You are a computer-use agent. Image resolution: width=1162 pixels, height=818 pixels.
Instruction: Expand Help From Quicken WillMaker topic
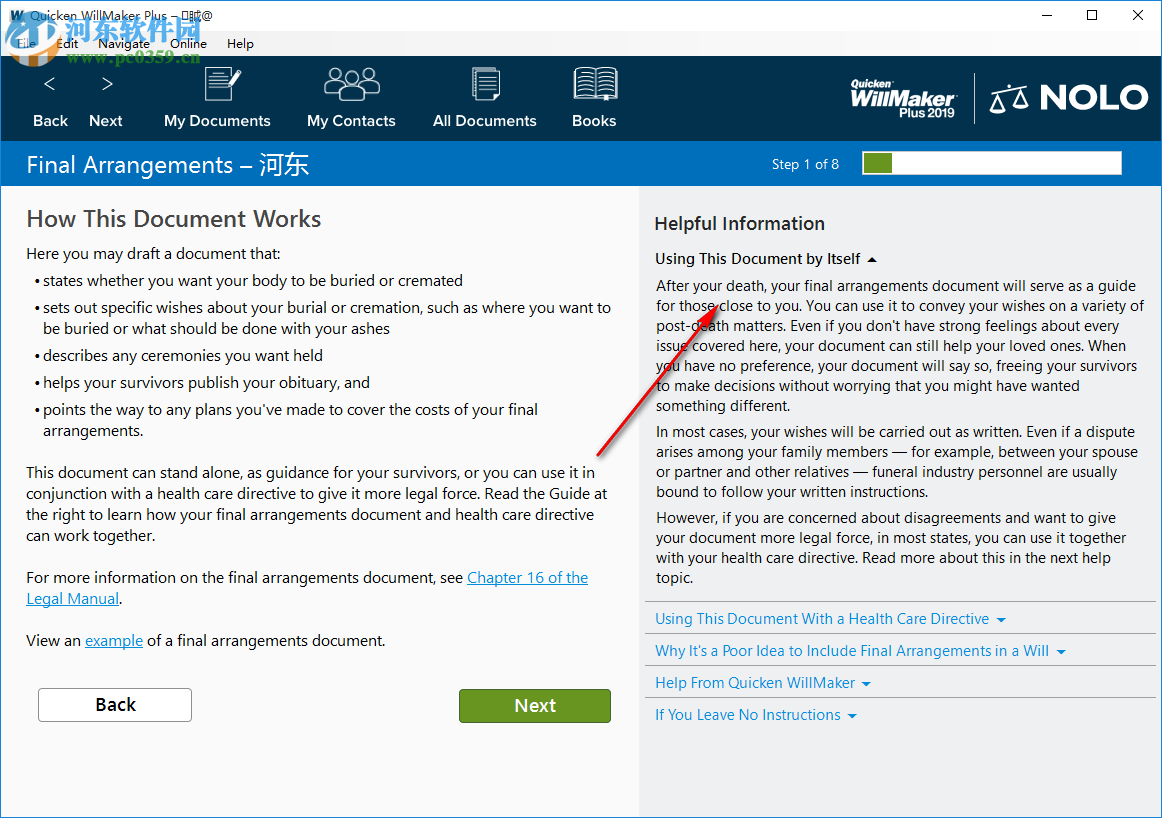coord(763,682)
